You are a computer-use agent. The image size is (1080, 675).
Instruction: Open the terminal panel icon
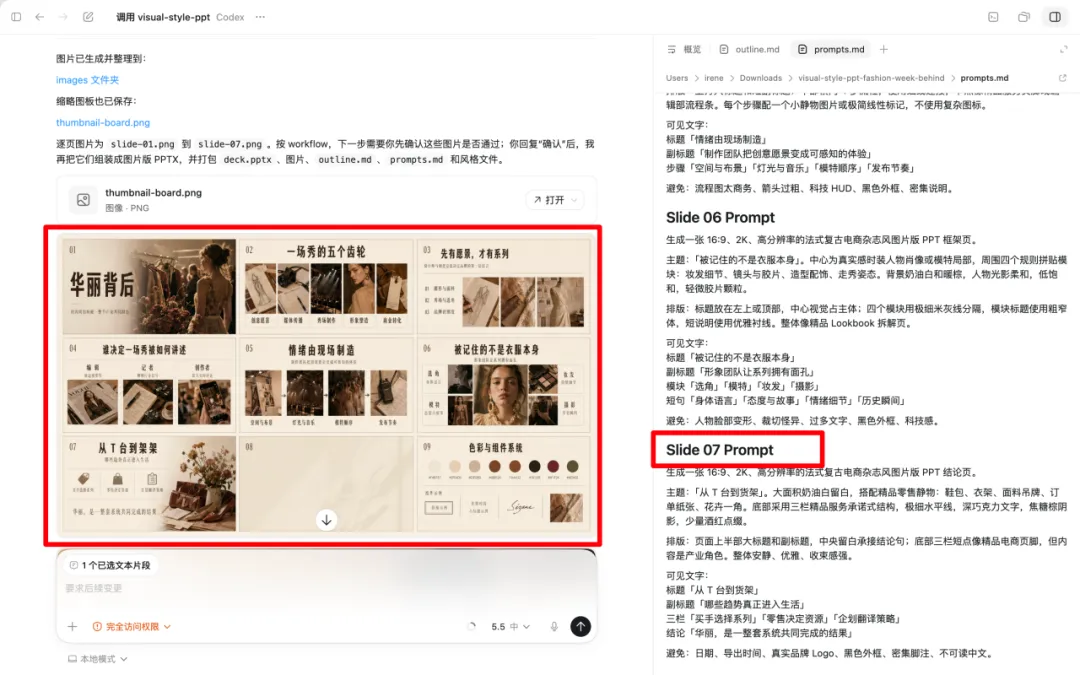[993, 17]
